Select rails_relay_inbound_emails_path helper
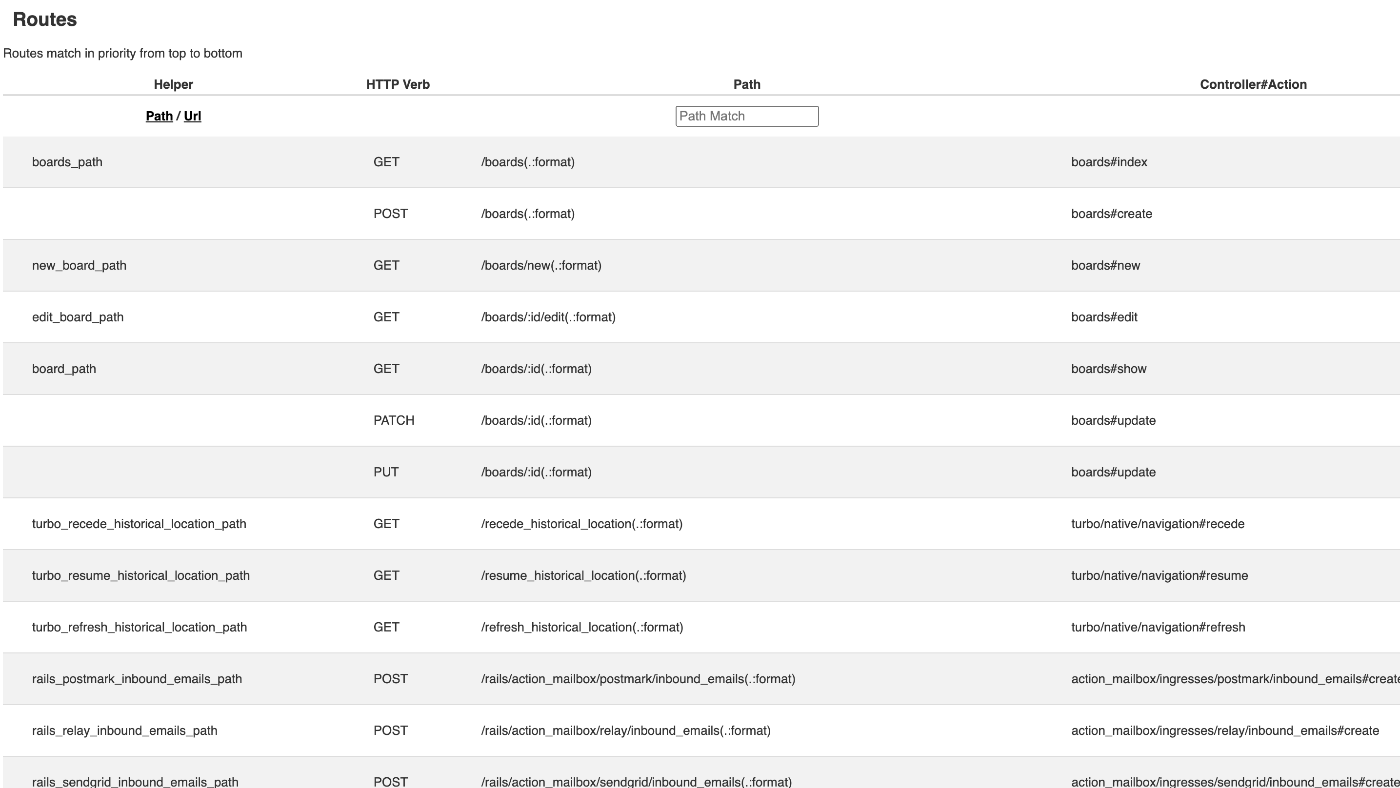 click(125, 731)
